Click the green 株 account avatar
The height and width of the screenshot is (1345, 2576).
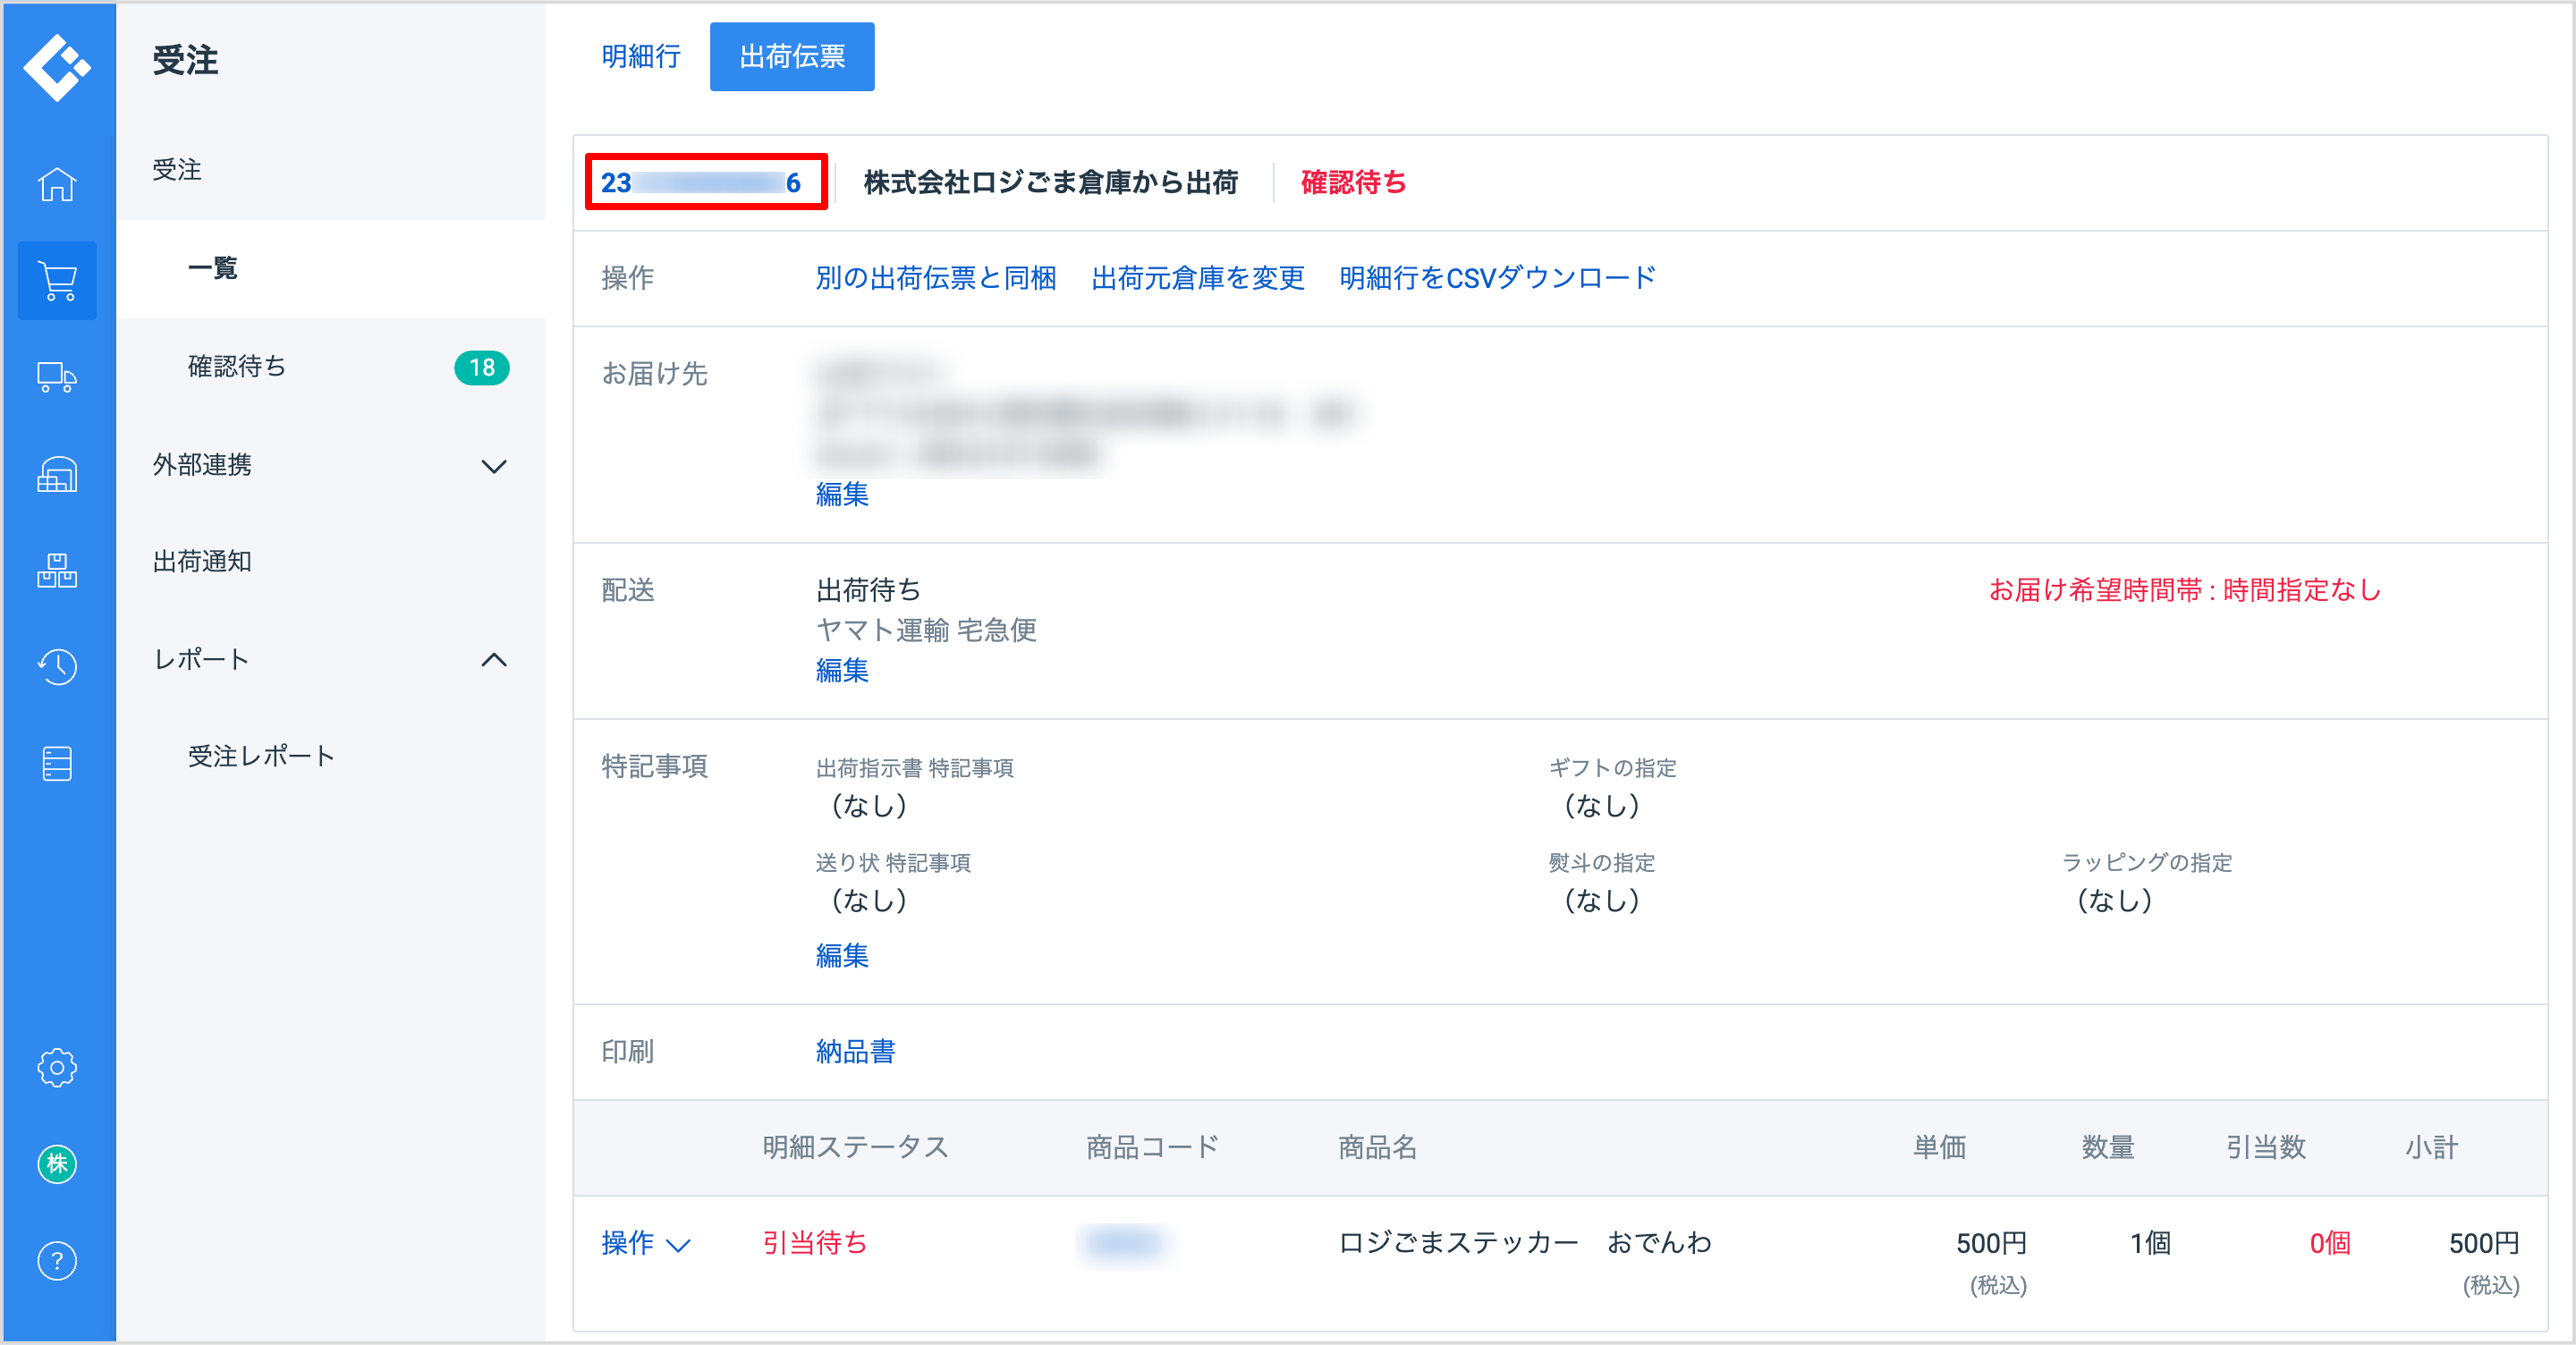(57, 1164)
